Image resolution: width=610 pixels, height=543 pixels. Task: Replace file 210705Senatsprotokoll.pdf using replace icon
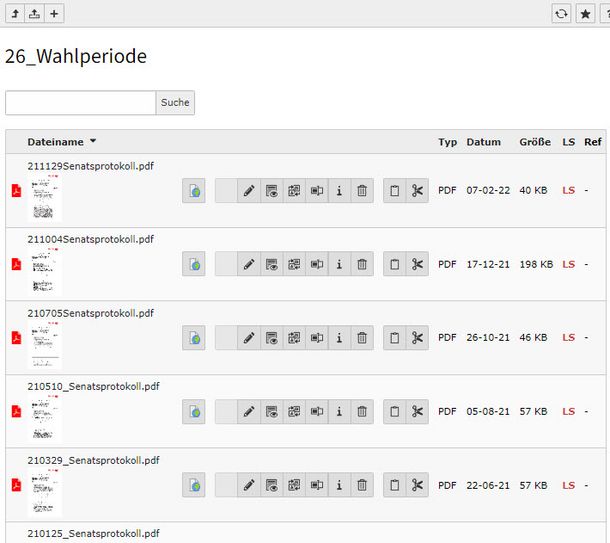[294, 338]
